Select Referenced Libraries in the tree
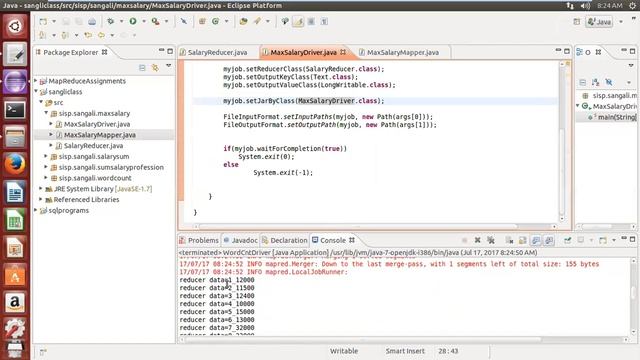This screenshot has width=640, height=360. [x=86, y=200]
